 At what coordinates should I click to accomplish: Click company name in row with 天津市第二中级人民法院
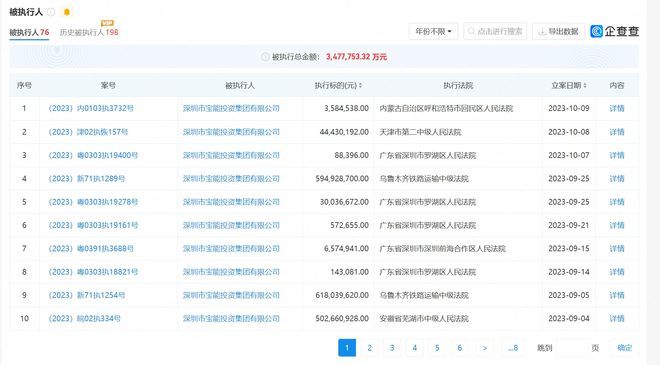[x=231, y=132]
